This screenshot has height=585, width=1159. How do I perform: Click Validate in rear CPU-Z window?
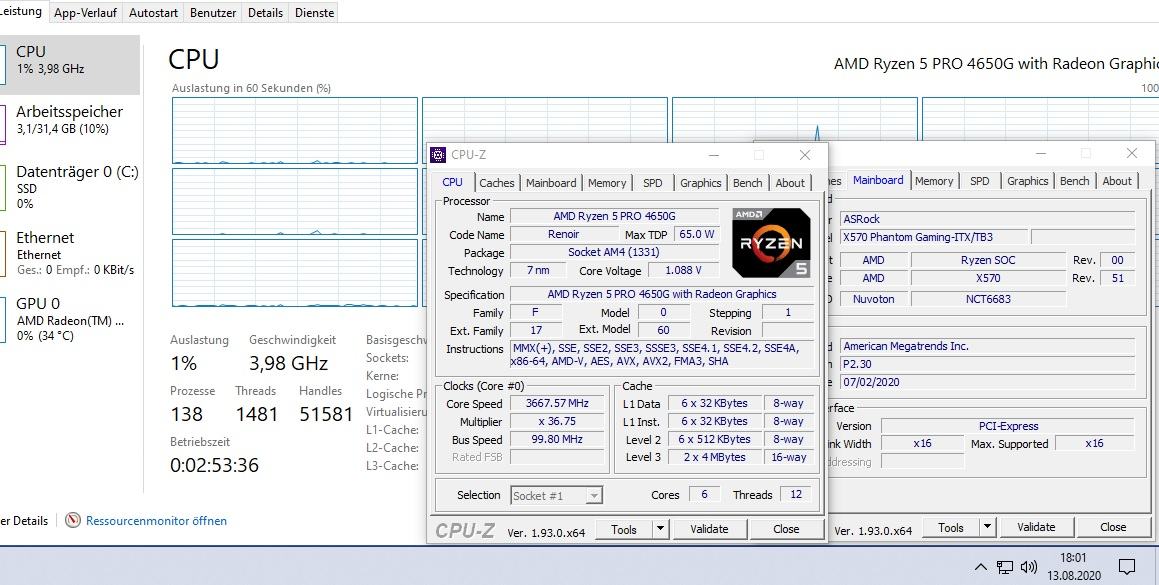(x=1036, y=527)
